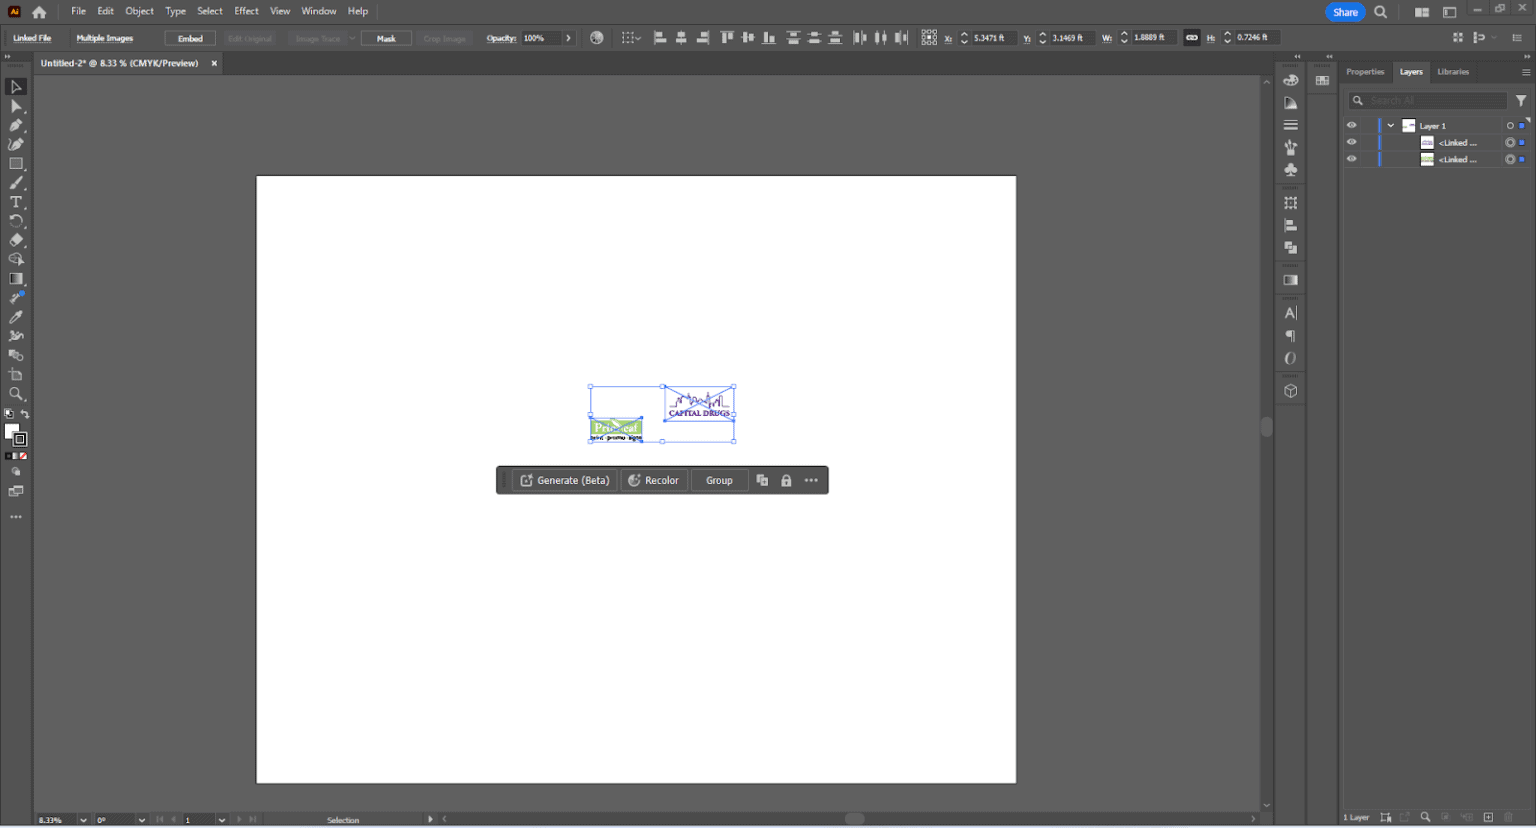Click the fill color swatch in the toolbar

13,431
